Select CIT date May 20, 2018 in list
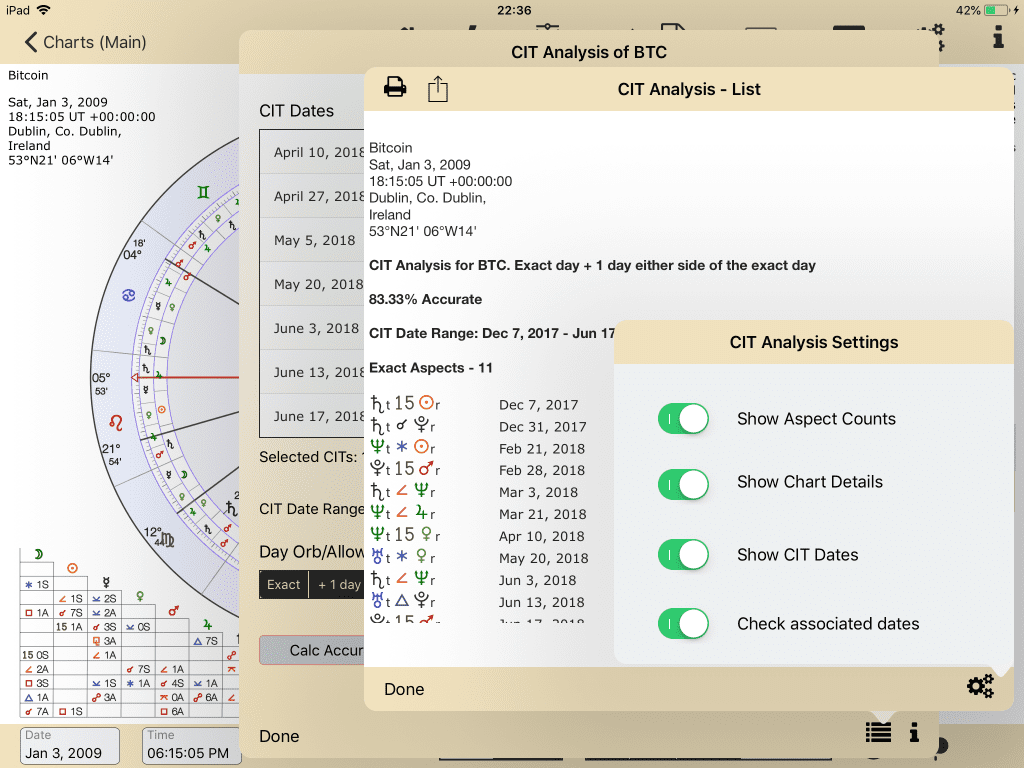Screen dimensions: 1024x768 pyautogui.click(x=312, y=284)
